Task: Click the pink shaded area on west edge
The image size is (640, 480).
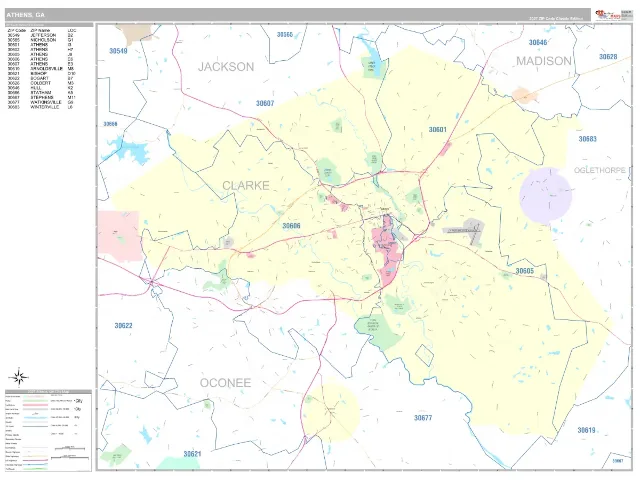Action: (x=120, y=236)
